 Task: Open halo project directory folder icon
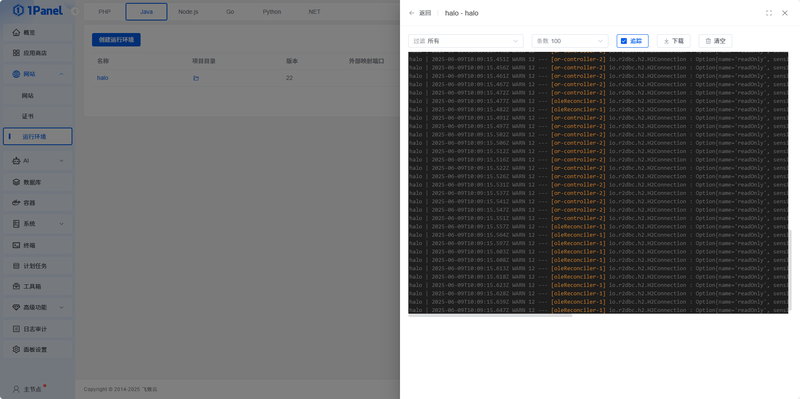point(196,78)
